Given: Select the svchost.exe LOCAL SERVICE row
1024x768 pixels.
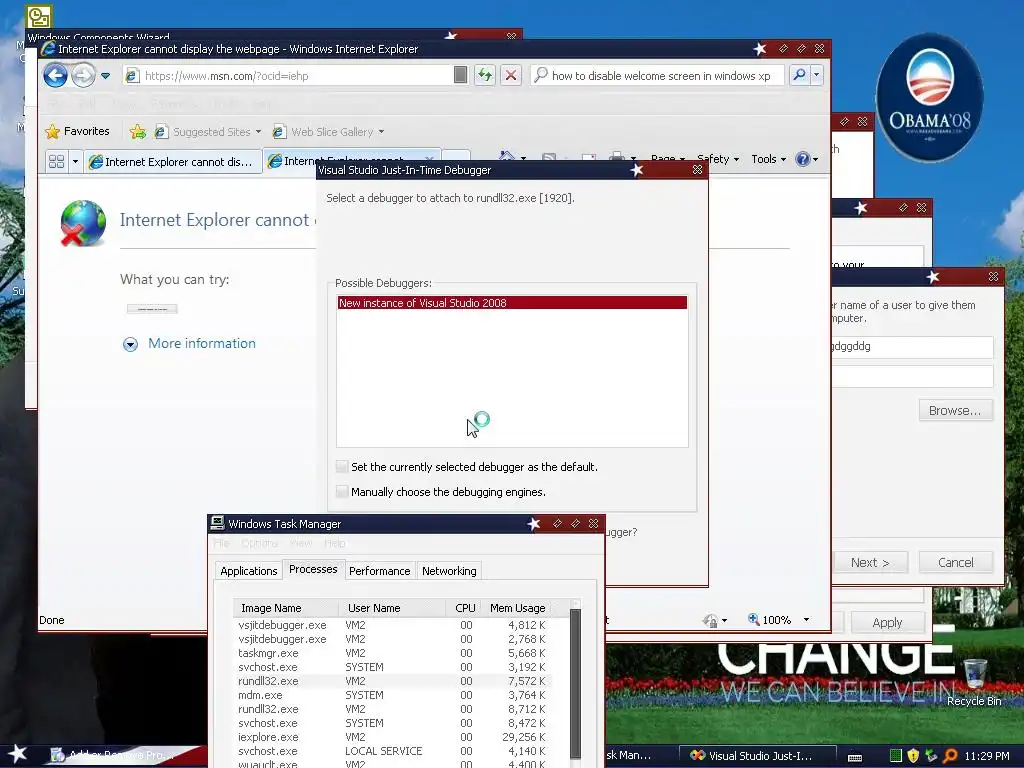Looking at the screenshot, I should (392, 751).
